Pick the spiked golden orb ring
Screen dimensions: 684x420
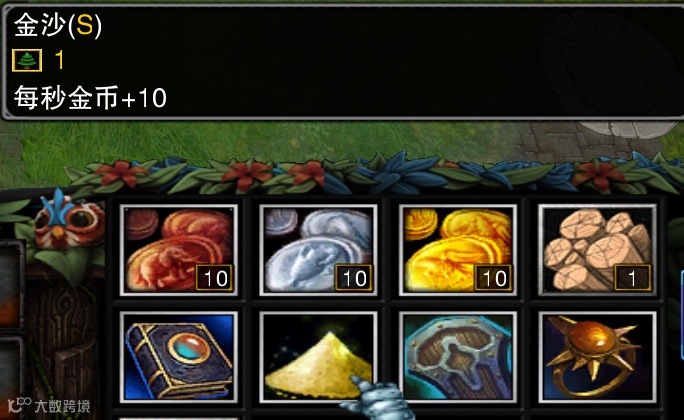pyautogui.click(x=598, y=357)
